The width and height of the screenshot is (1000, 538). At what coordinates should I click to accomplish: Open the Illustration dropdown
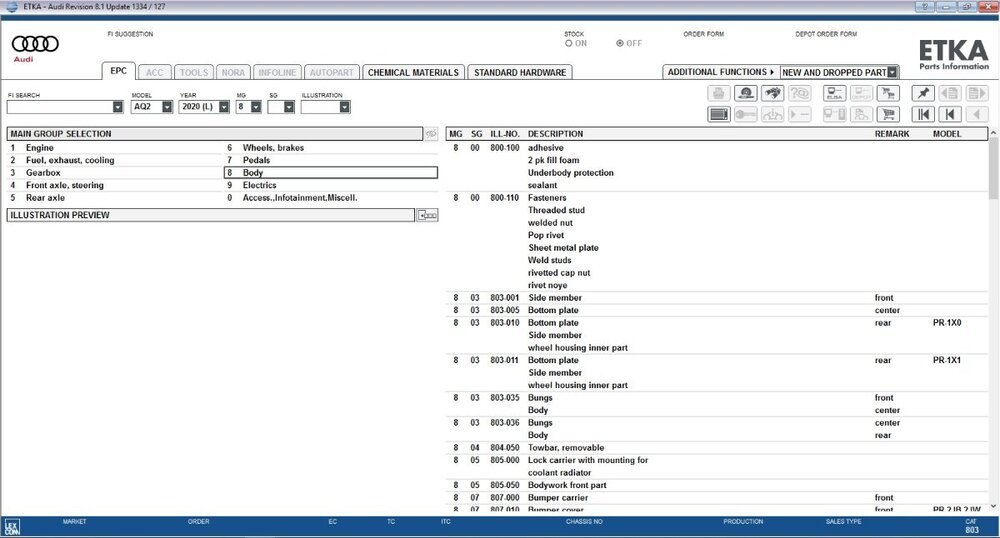pyautogui.click(x=344, y=107)
